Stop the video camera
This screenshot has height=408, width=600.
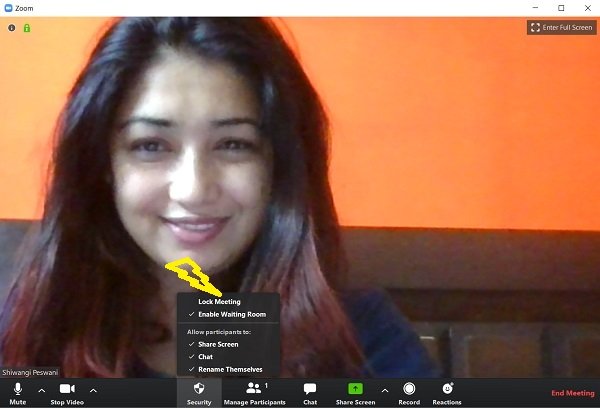coord(67,393)
